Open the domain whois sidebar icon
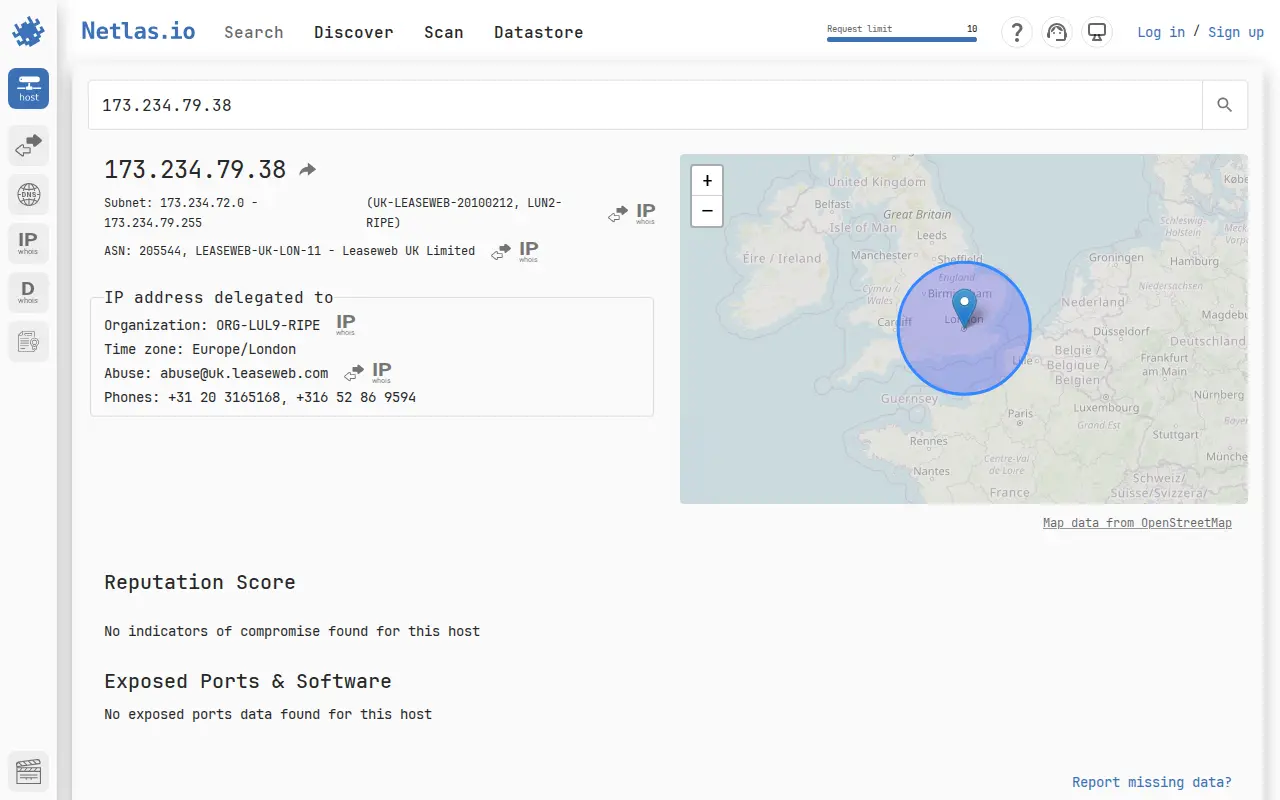 click(x=28, y=292)
